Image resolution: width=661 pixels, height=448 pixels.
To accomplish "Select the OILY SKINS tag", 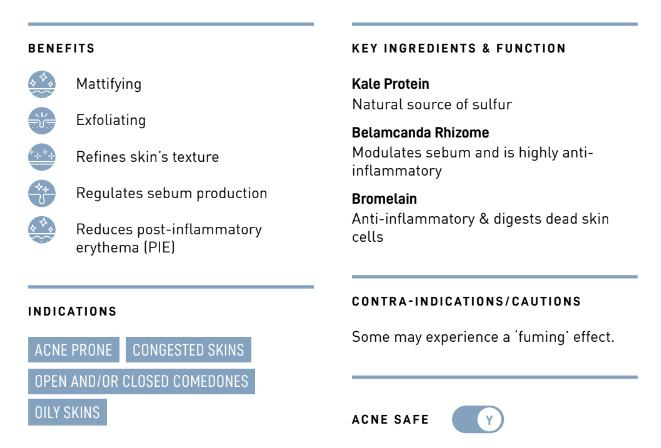I will click(67, 412).
